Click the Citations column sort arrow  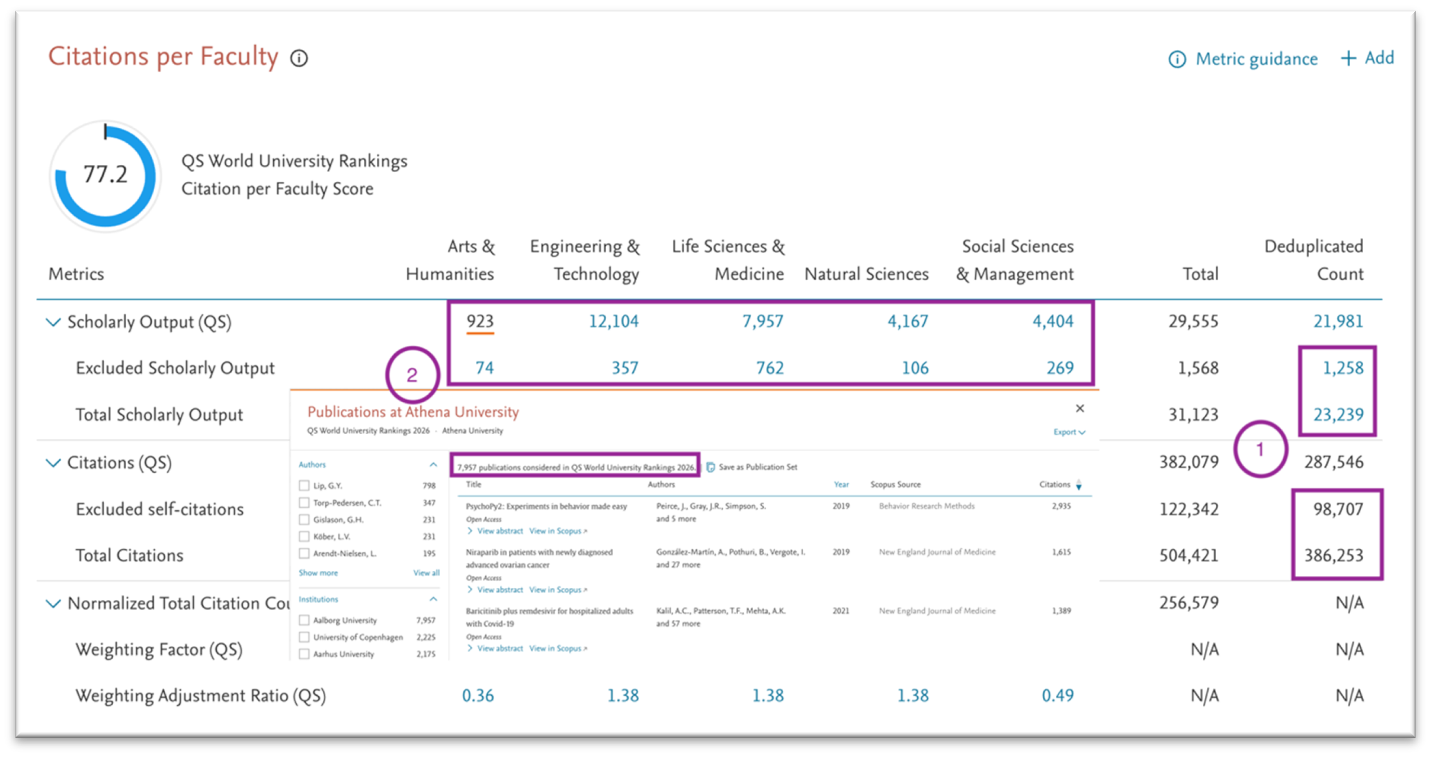(1078, 485)
